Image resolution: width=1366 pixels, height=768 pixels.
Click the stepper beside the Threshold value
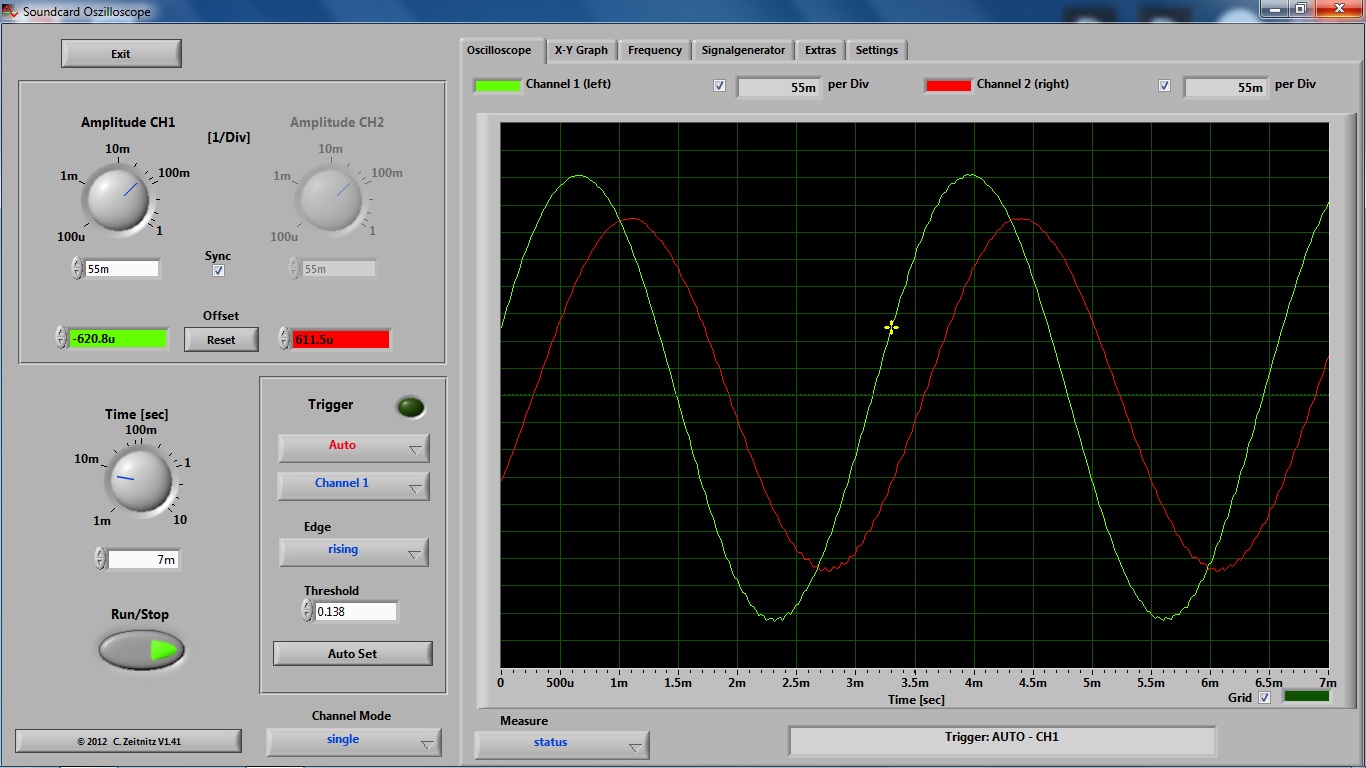(307, 611)
